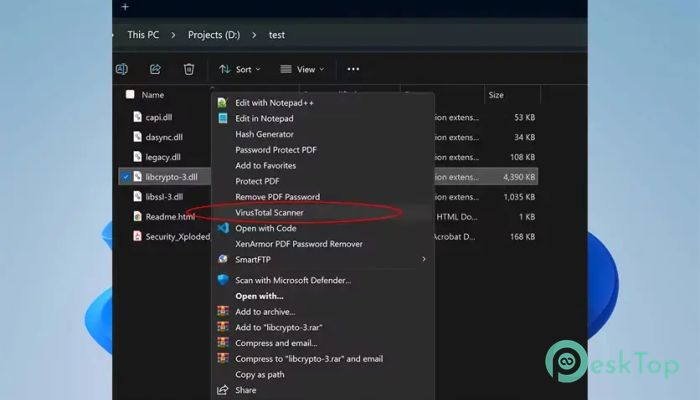Image resolution: width=700 pixels, height=400 pixels.
Task: Open a new tab with plus icon
Action: pyautogui.click(x=125, y=7)
